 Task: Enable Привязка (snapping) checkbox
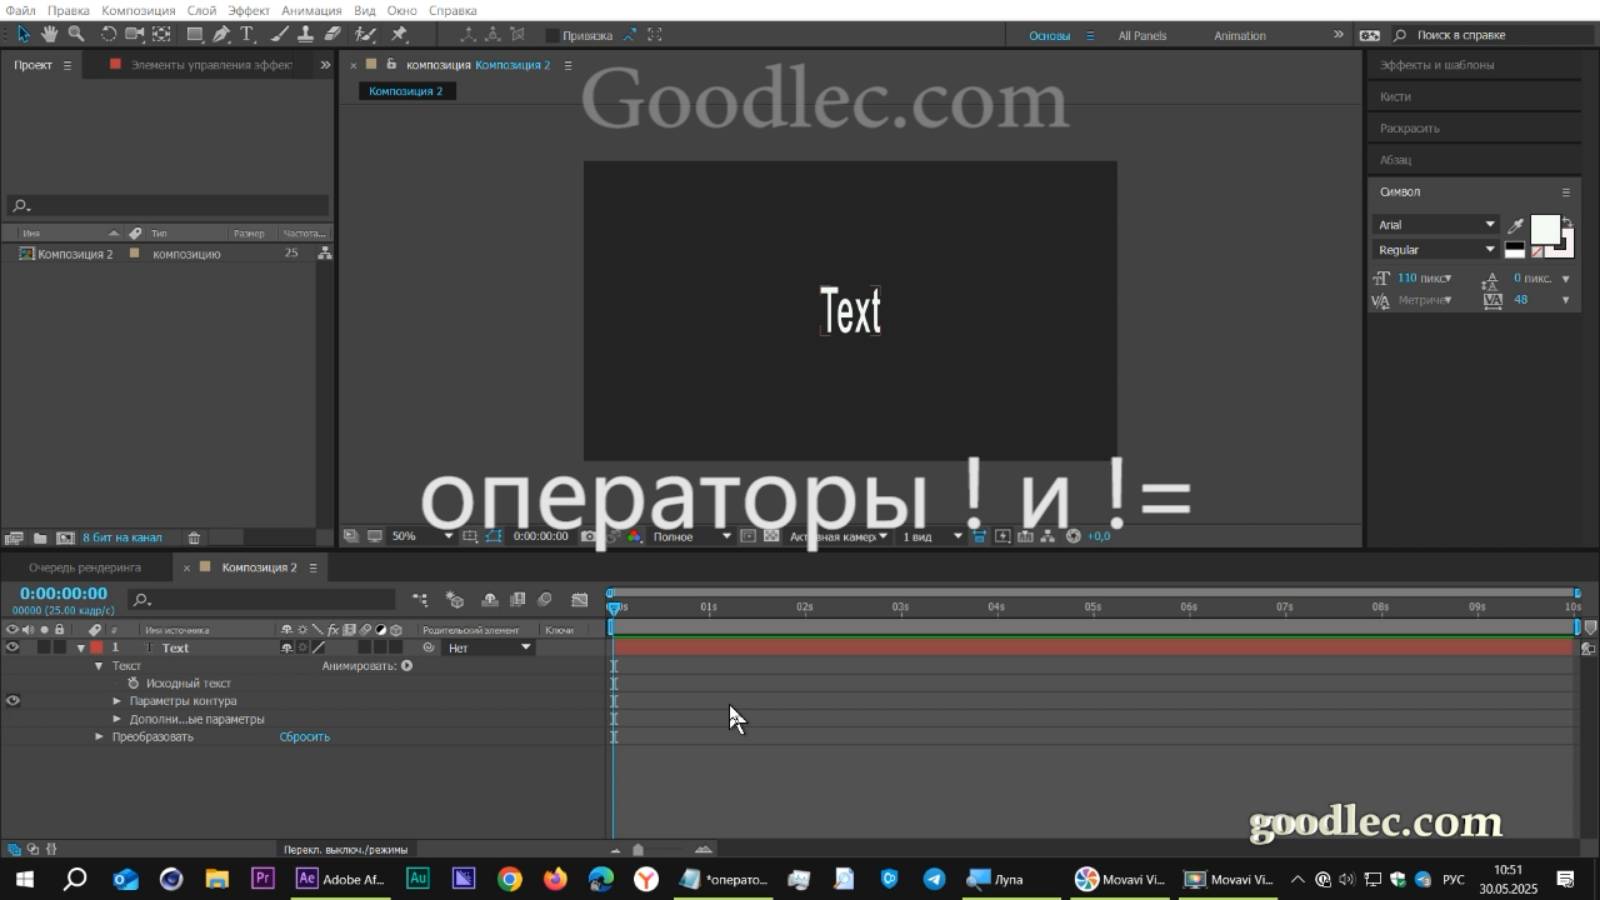point(553,33)
